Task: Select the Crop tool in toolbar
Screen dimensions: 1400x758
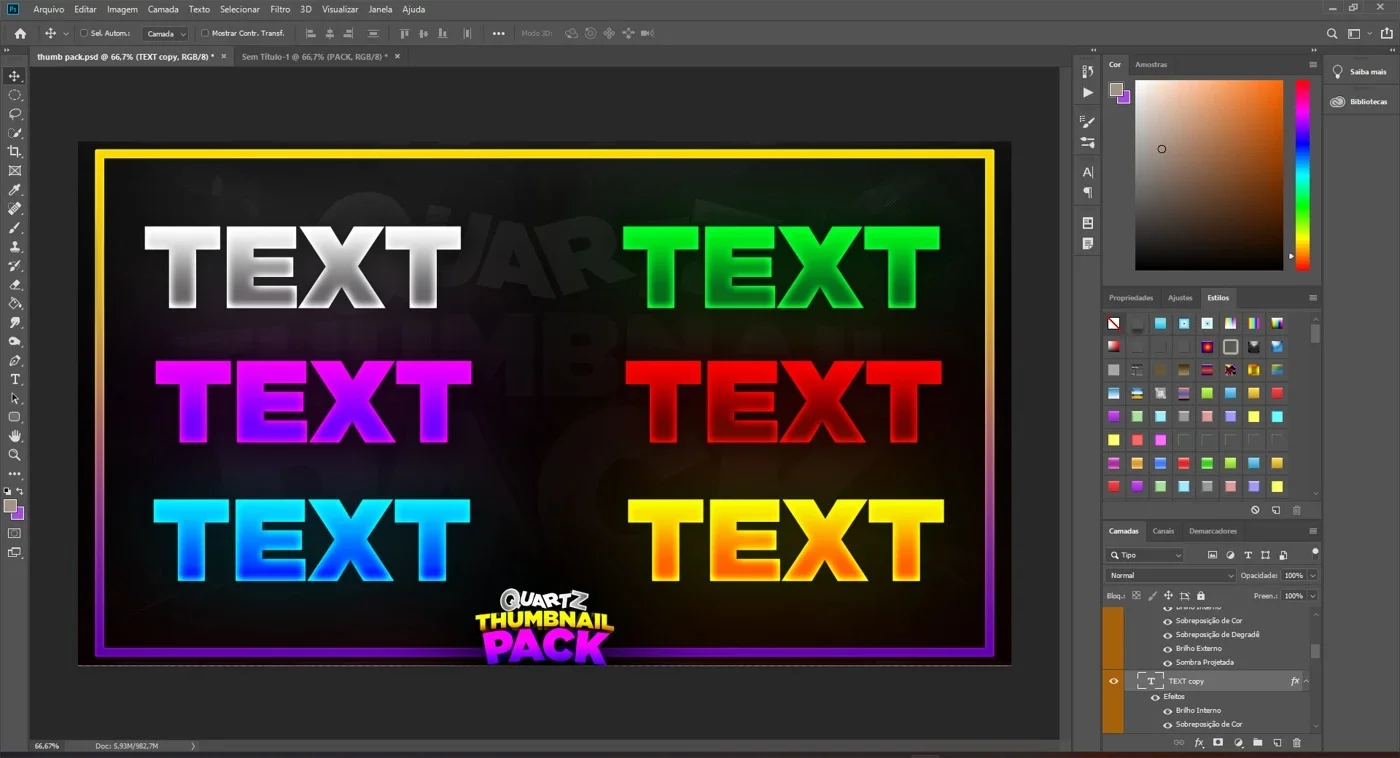Action: pyautogui.click(x=15, y=152)
